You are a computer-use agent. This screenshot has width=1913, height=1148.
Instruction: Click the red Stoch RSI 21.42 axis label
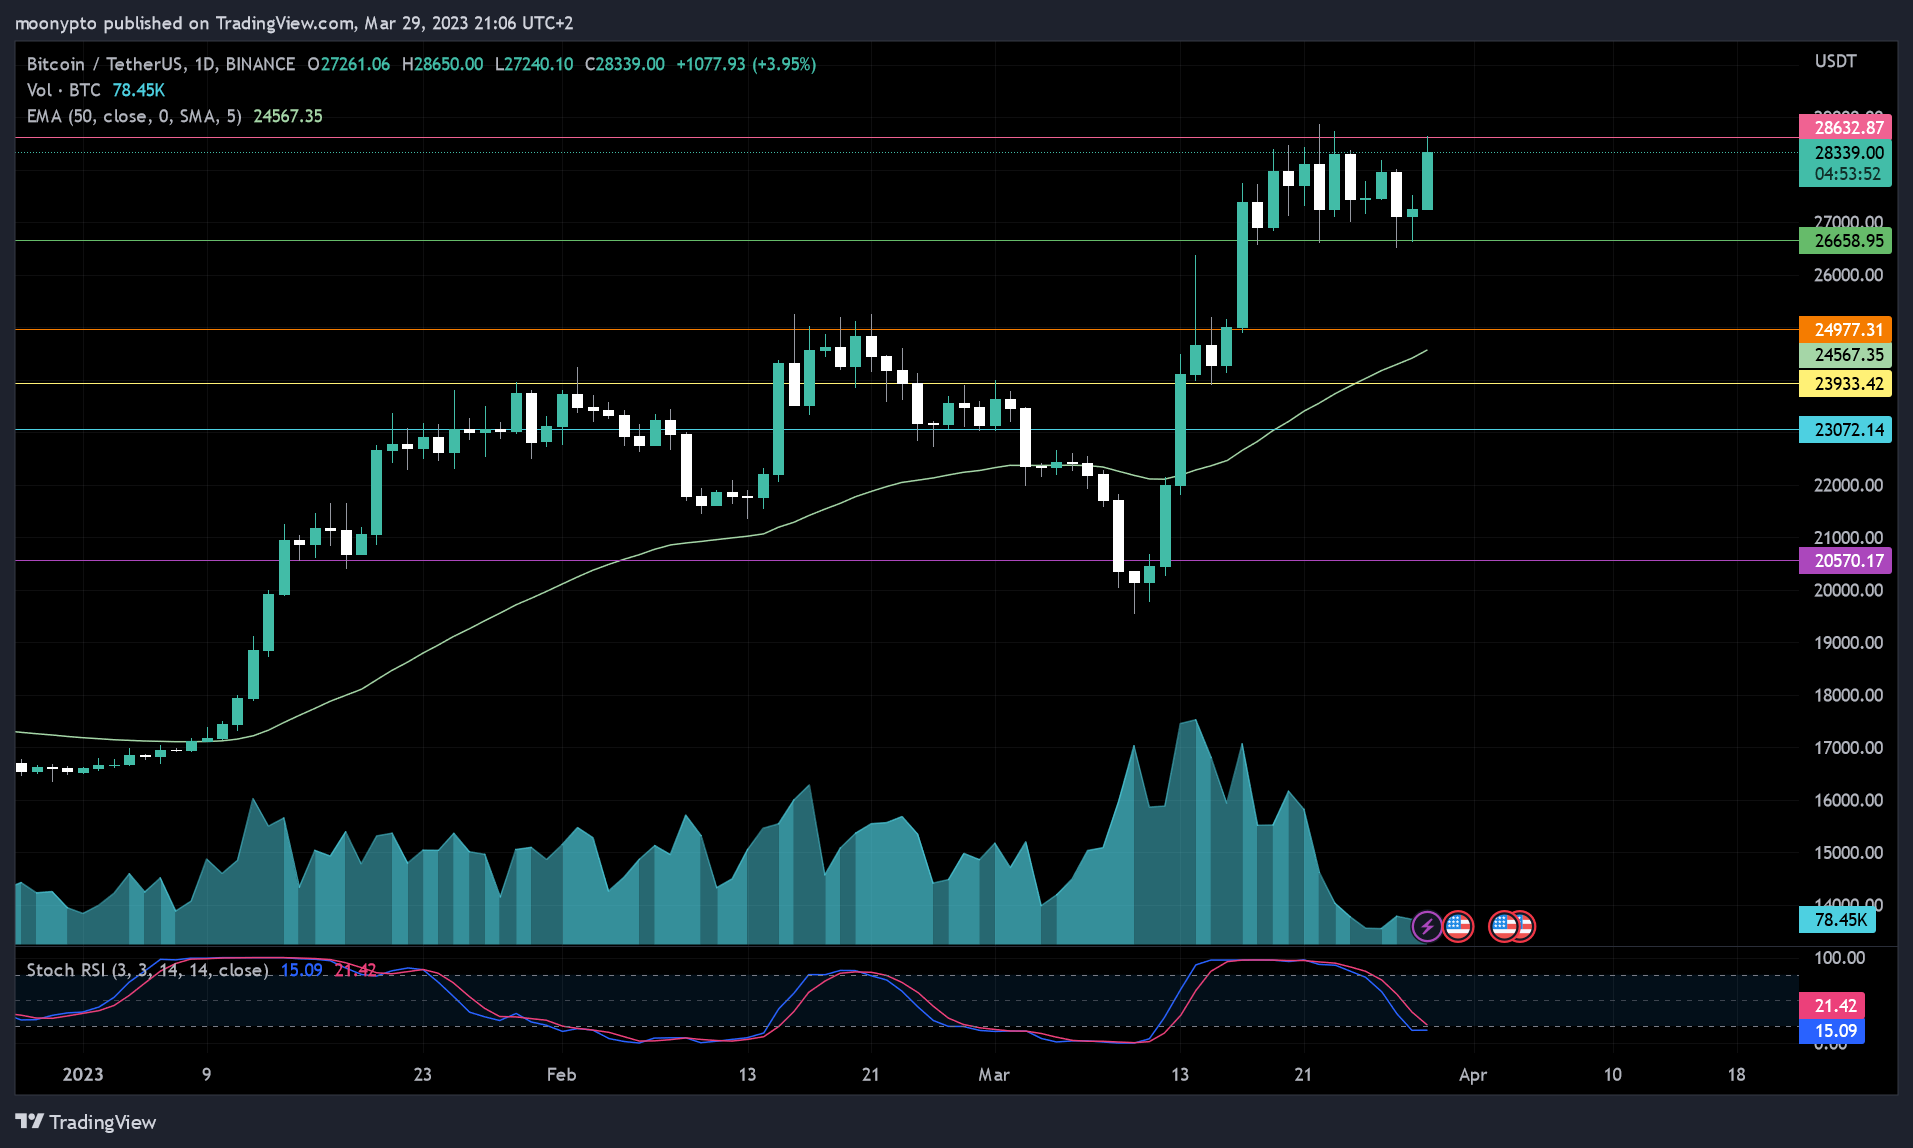pyautogui.click(x=1832, y=1006)
